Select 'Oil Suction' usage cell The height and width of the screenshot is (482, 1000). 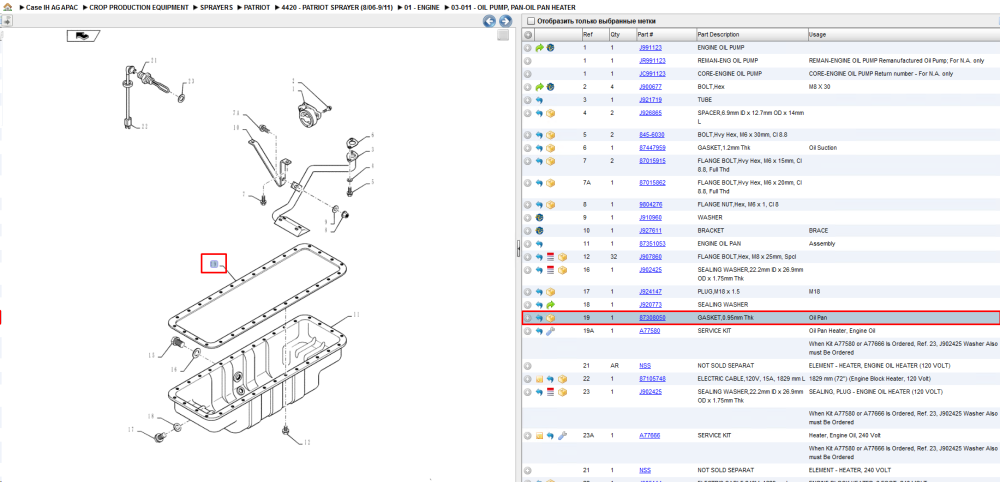[x=823, y=148]
